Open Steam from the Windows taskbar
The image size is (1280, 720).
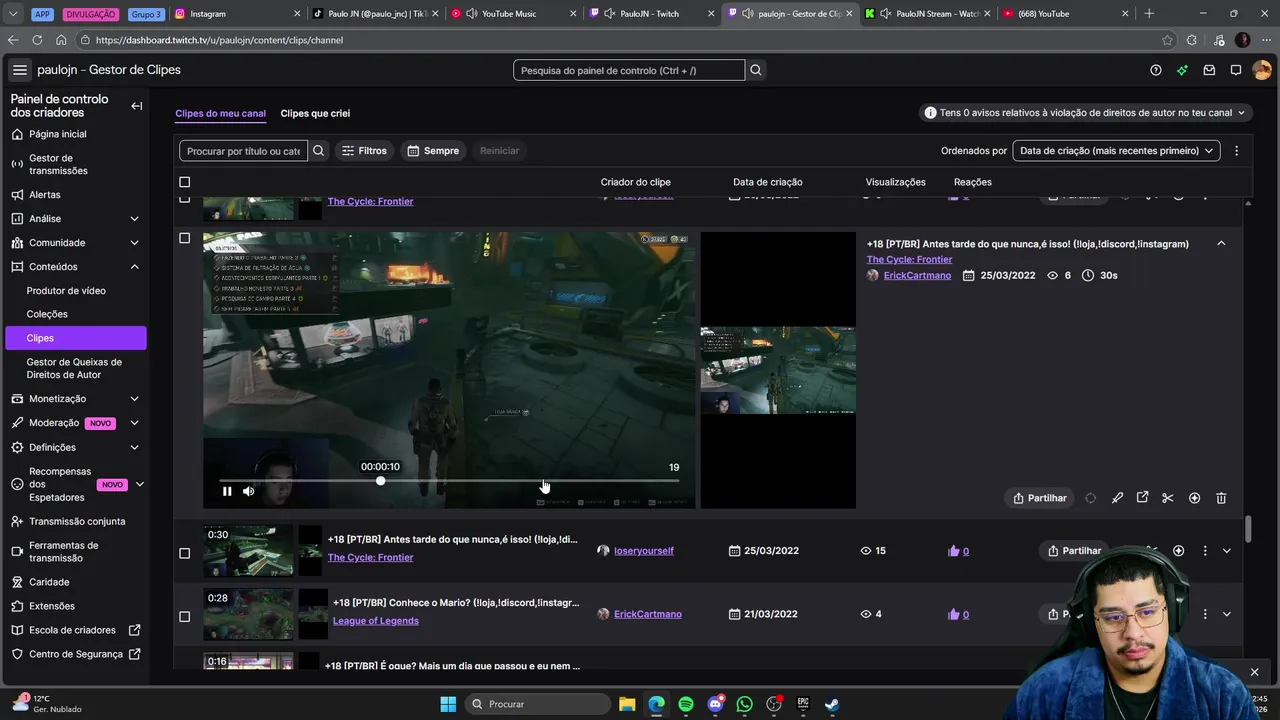pos(832,704)
